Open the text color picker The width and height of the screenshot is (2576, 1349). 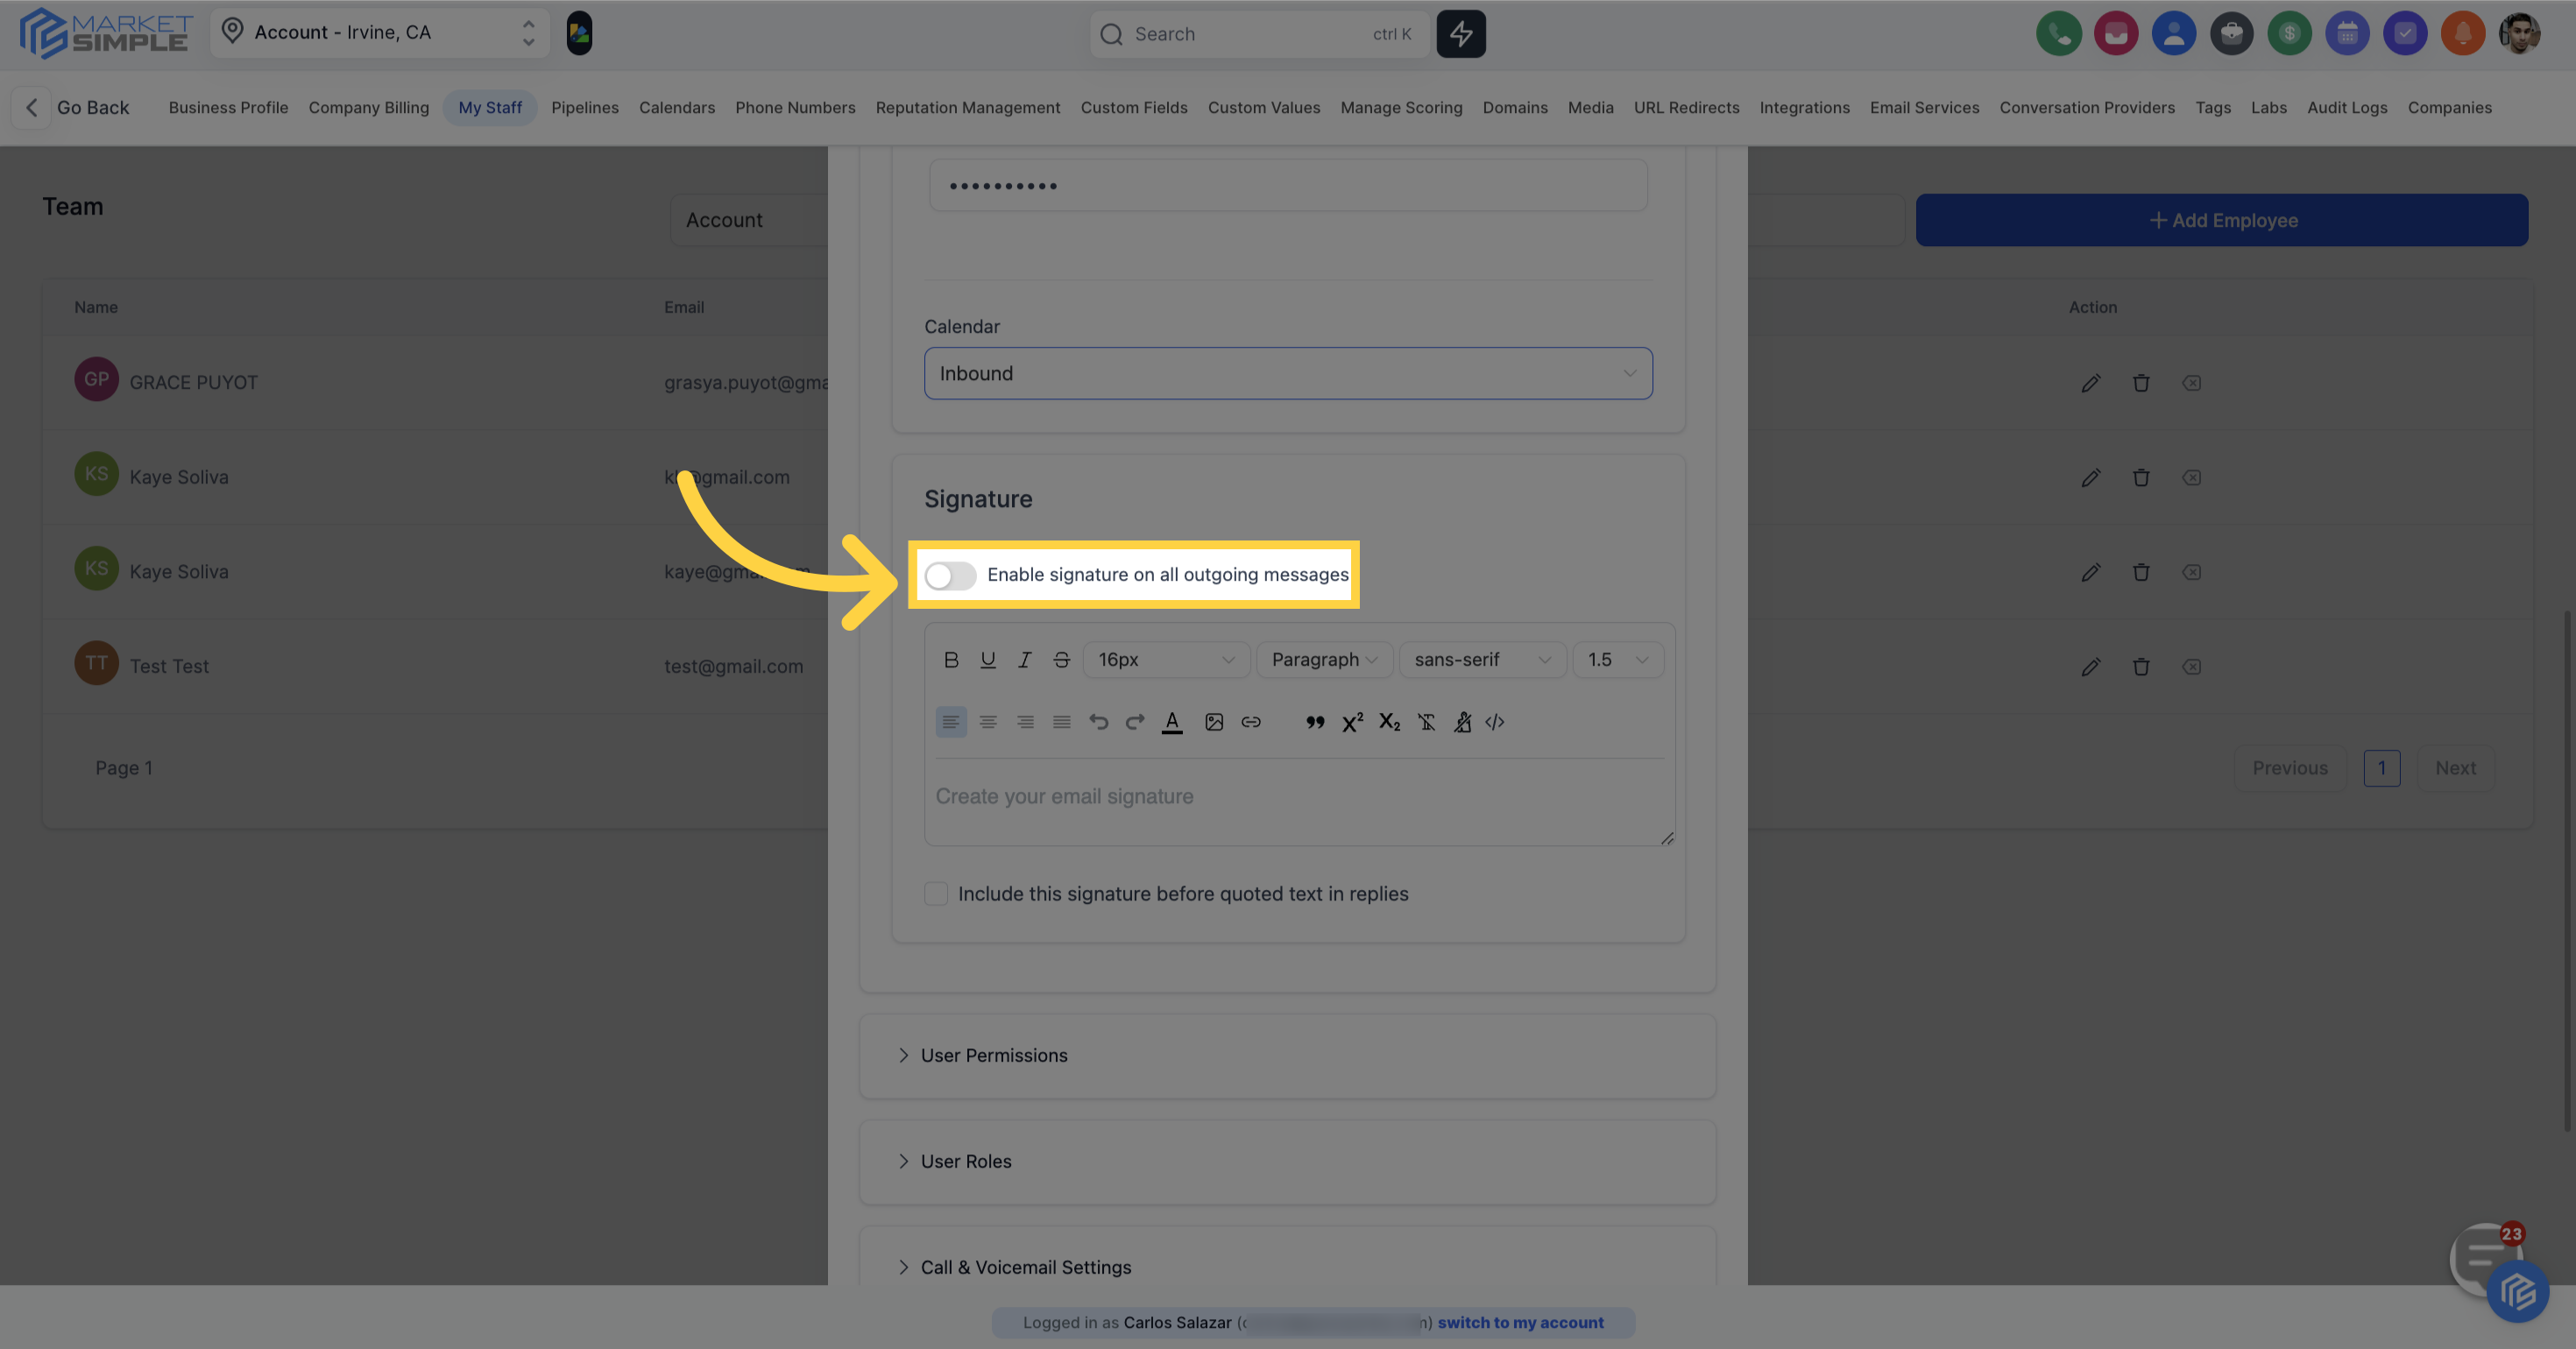point(1172,722)
